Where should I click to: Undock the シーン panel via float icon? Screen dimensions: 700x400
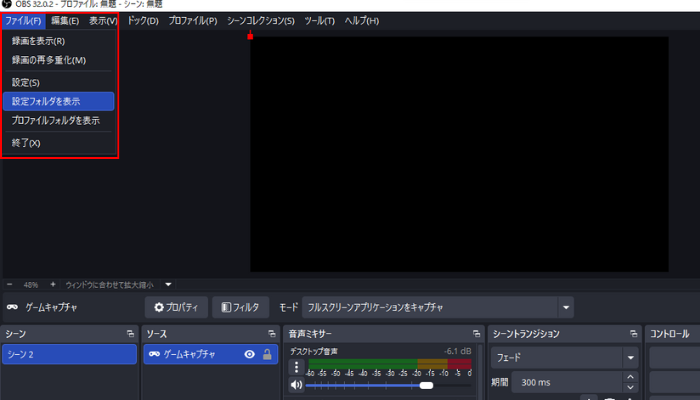130,333
